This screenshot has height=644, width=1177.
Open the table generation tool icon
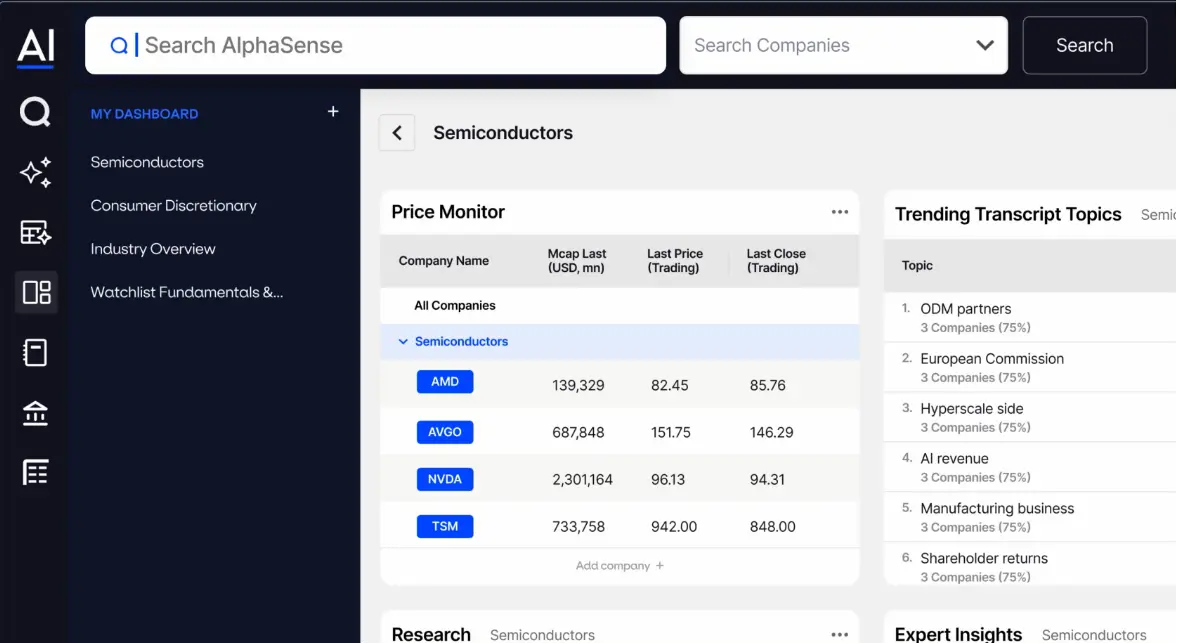(x=34, y=232)
